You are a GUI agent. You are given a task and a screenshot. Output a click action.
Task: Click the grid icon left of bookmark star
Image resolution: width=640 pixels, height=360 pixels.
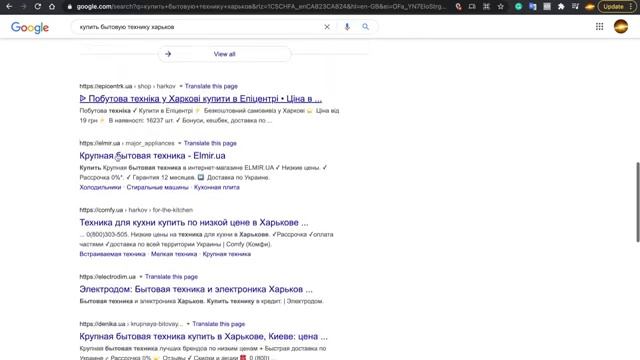click(x=487, y=7)
